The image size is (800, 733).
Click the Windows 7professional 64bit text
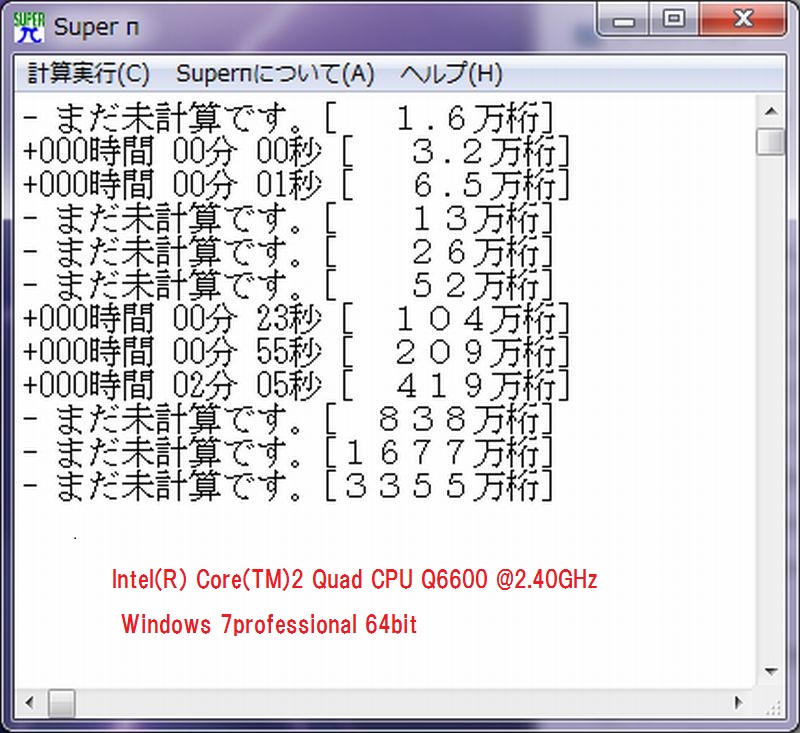pyautogui.click(x=269, y=624)
